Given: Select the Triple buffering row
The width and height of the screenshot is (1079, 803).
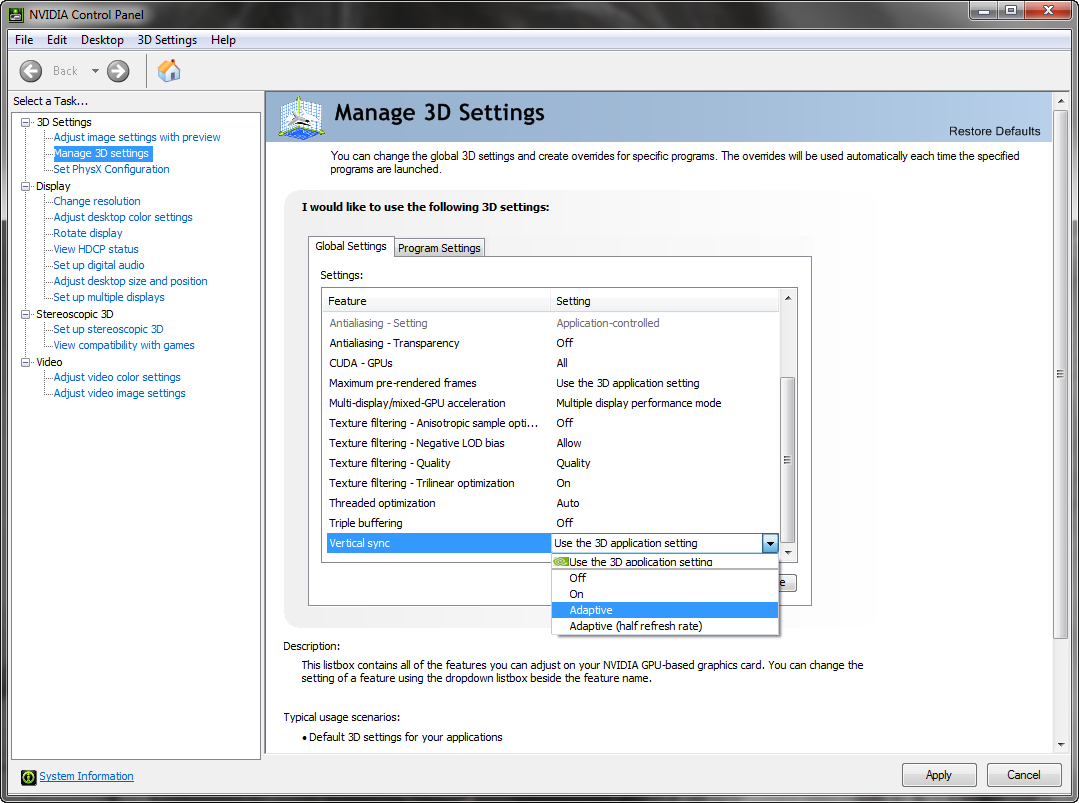Looking at the screenshot, I should [552, 523].
